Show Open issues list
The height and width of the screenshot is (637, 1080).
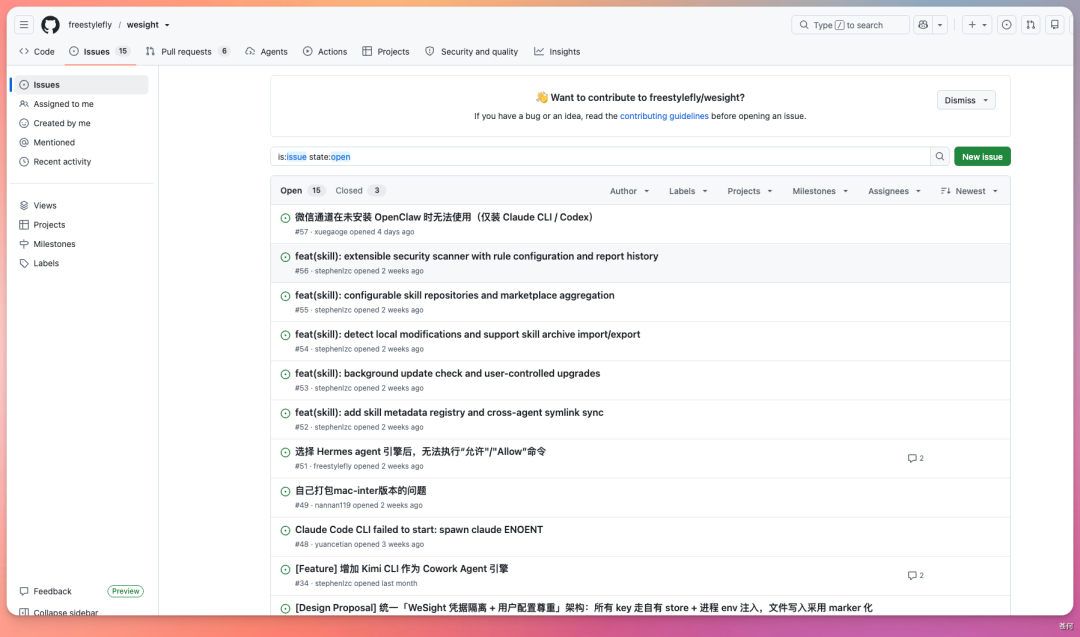point(301,191)
